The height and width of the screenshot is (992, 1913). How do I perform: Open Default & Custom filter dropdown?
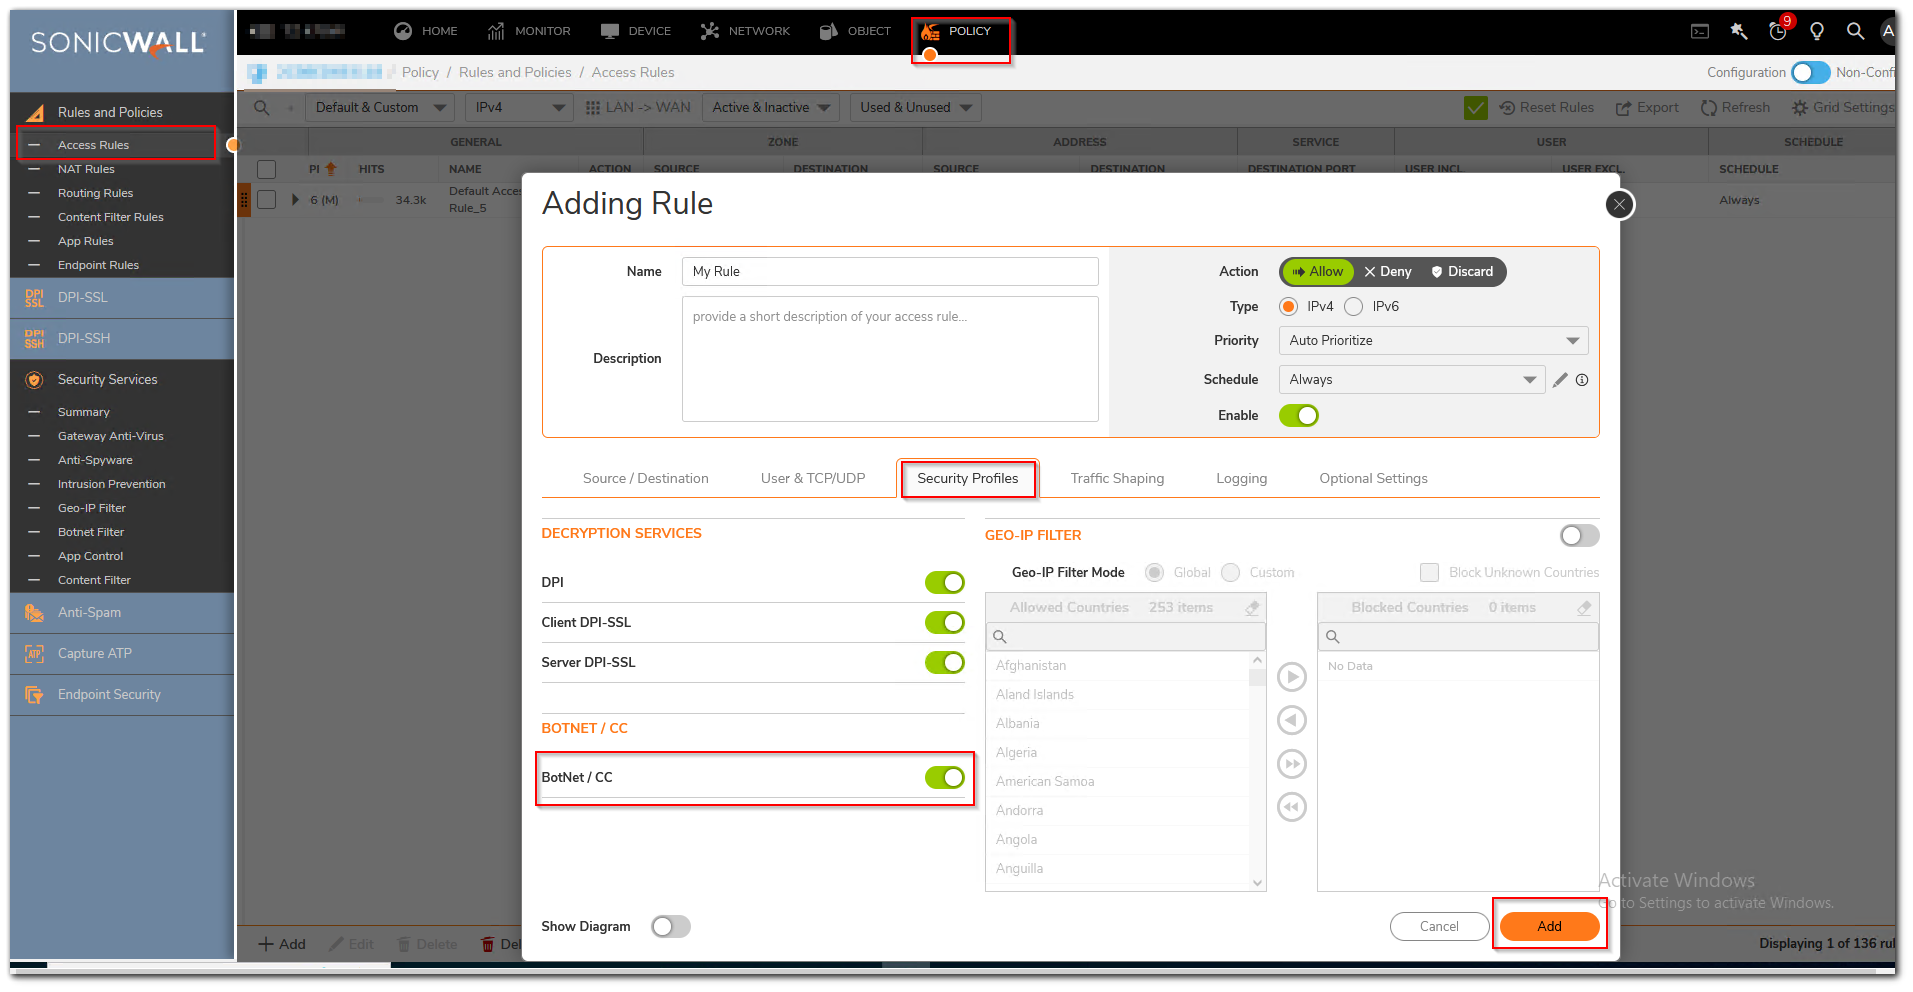380,108
